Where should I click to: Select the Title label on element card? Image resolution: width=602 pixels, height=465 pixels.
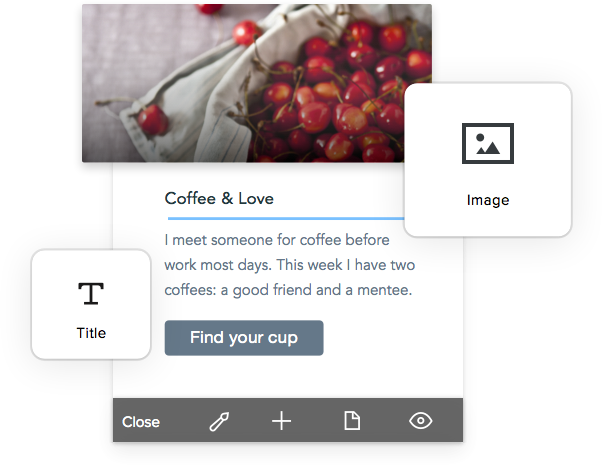pyautogui.click(x=91, y=333)
